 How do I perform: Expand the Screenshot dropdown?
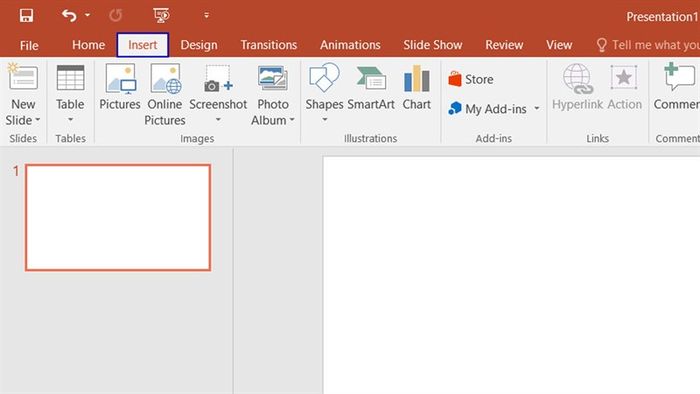218,120
